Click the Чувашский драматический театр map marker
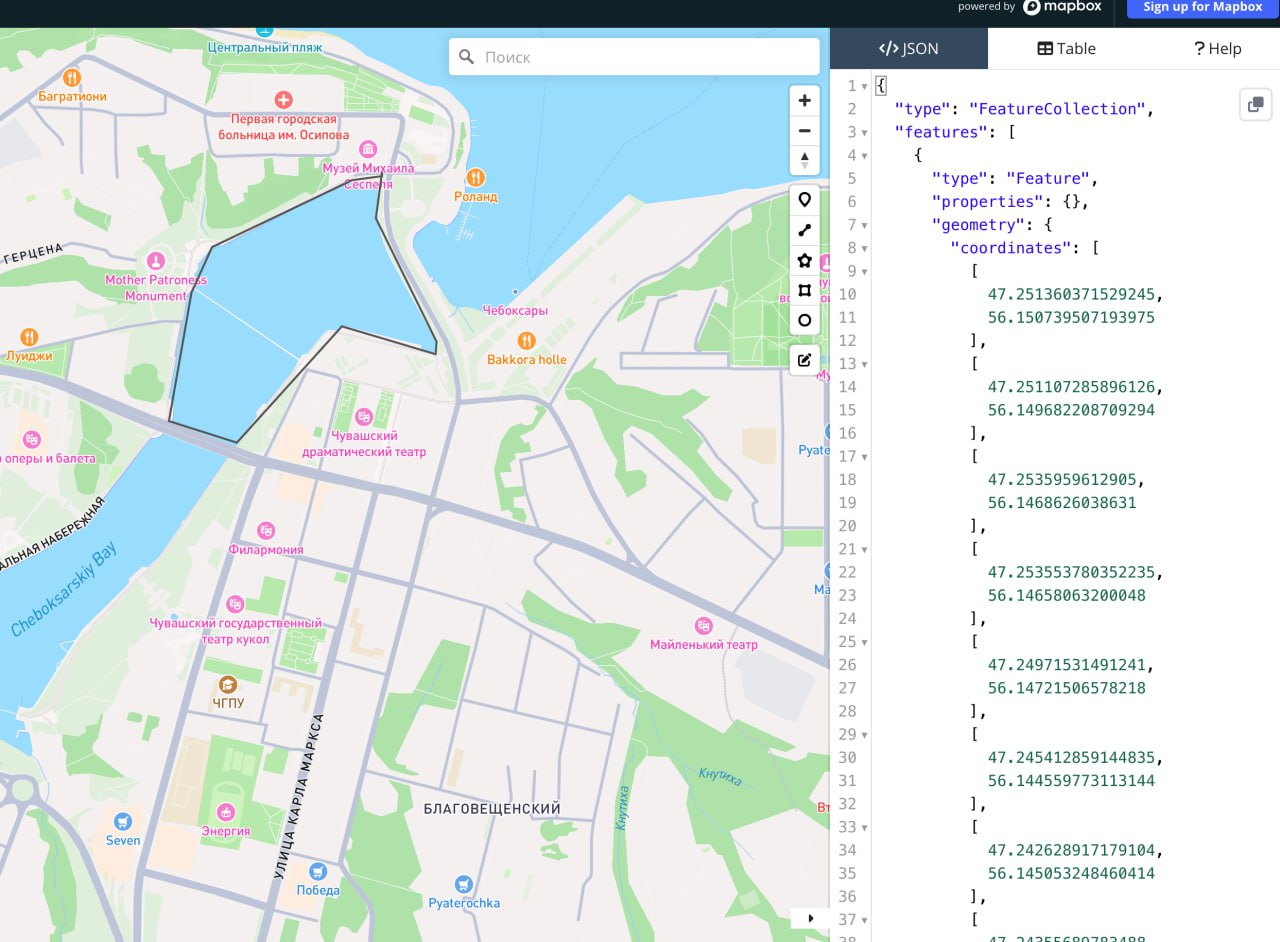1280x942 pixels. (364, 416)
